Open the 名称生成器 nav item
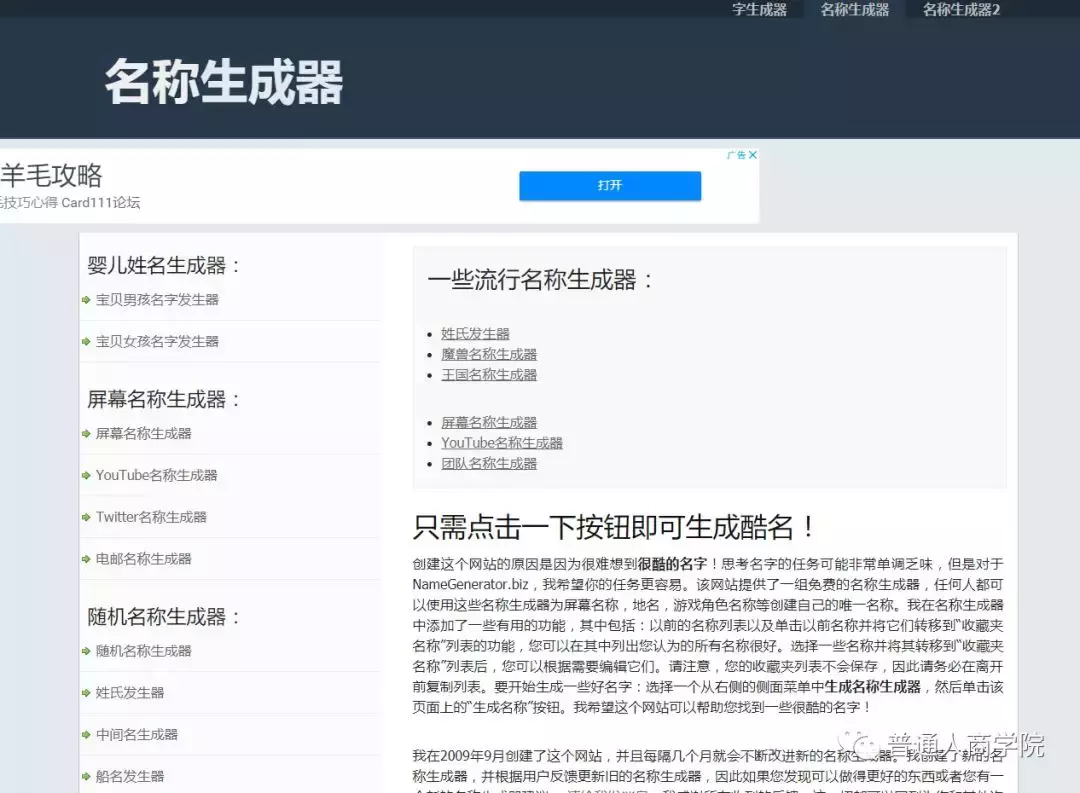 [x=856, y=10]
